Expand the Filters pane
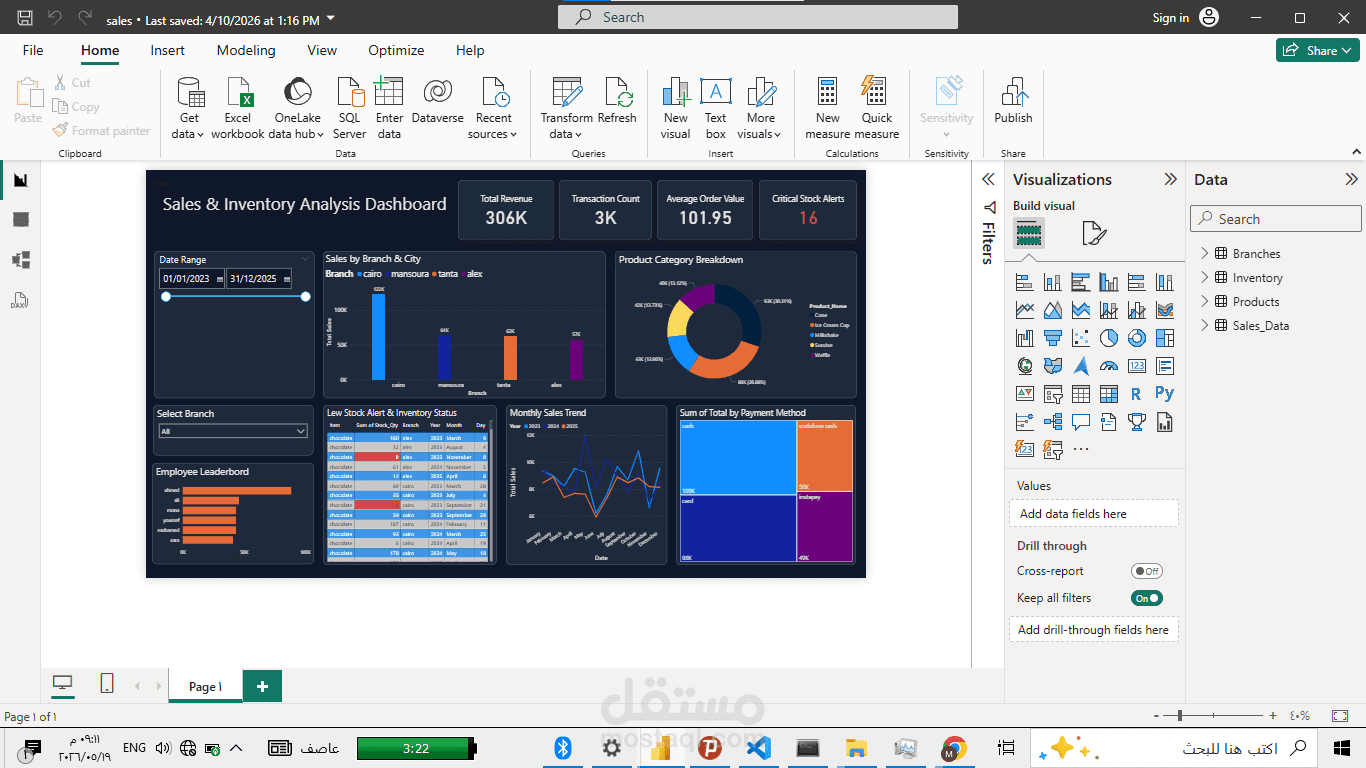The width and height of the screenshot is (1366, 768). click(x=988, y=180)
